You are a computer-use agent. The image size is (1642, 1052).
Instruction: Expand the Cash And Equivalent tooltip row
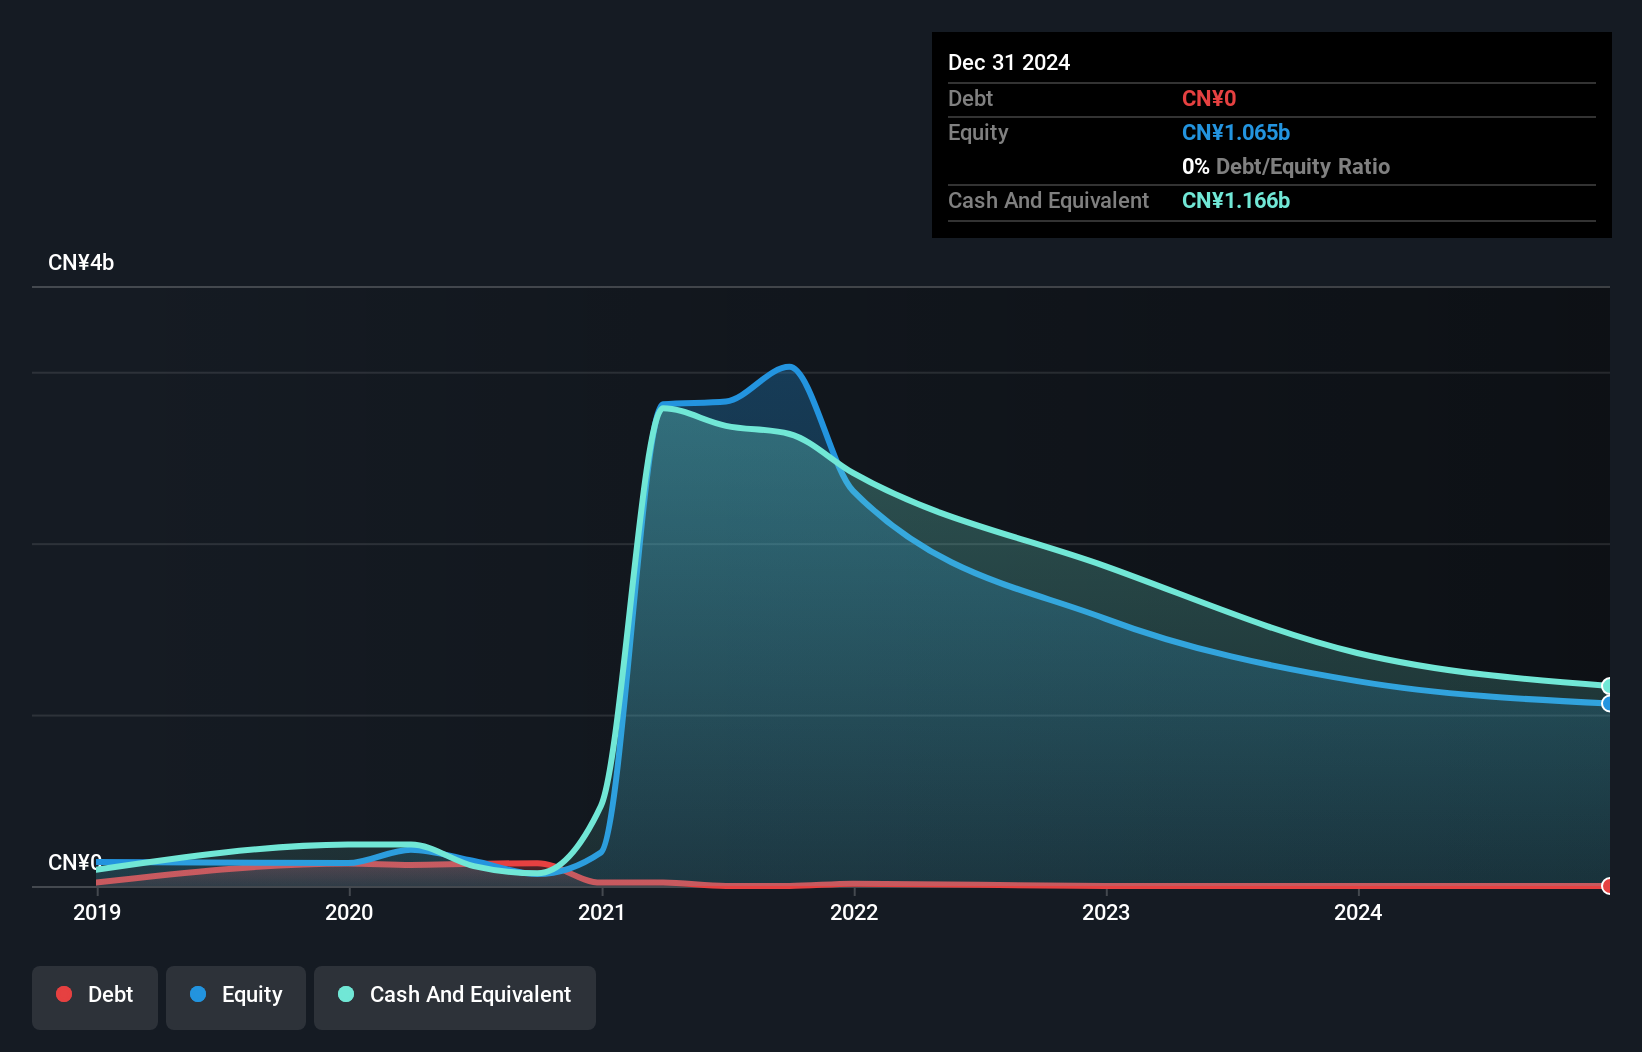(x=1047, y=200)
